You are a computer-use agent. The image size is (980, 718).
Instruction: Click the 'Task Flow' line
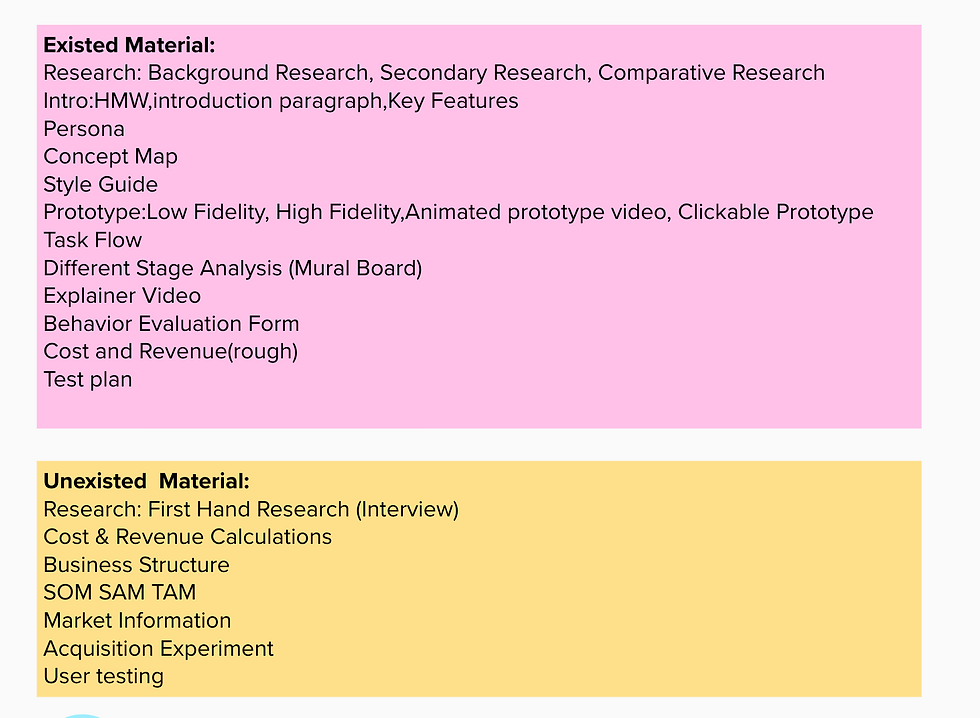point(92,240)
